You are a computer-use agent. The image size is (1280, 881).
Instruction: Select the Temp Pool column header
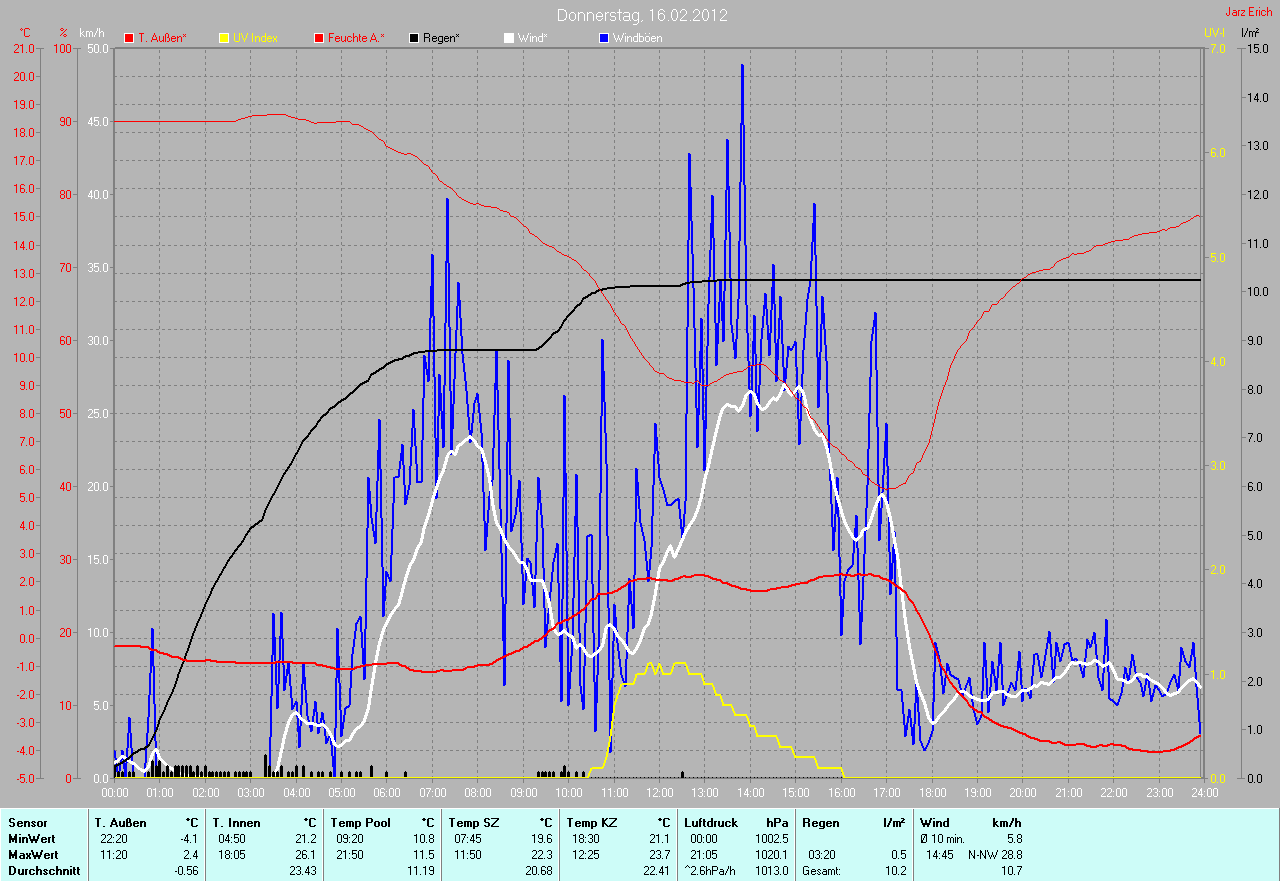click(x=360, y=822)
